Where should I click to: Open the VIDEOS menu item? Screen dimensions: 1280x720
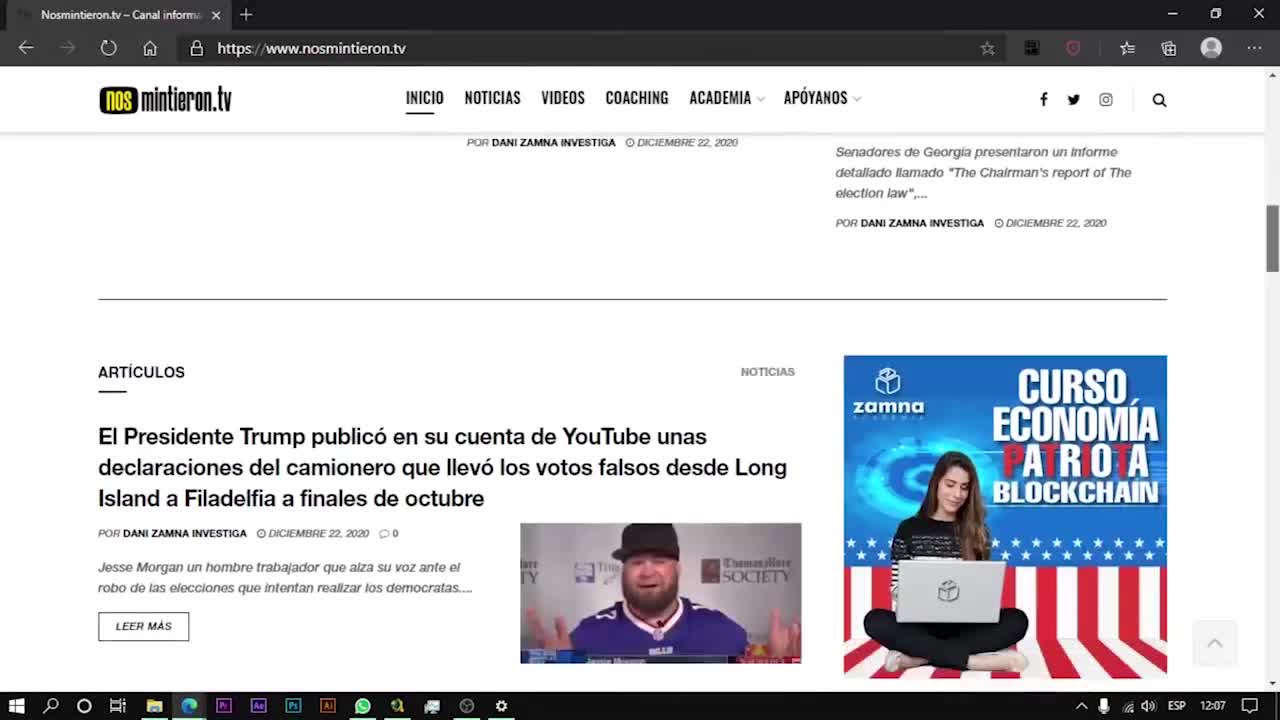coord(563,98)
